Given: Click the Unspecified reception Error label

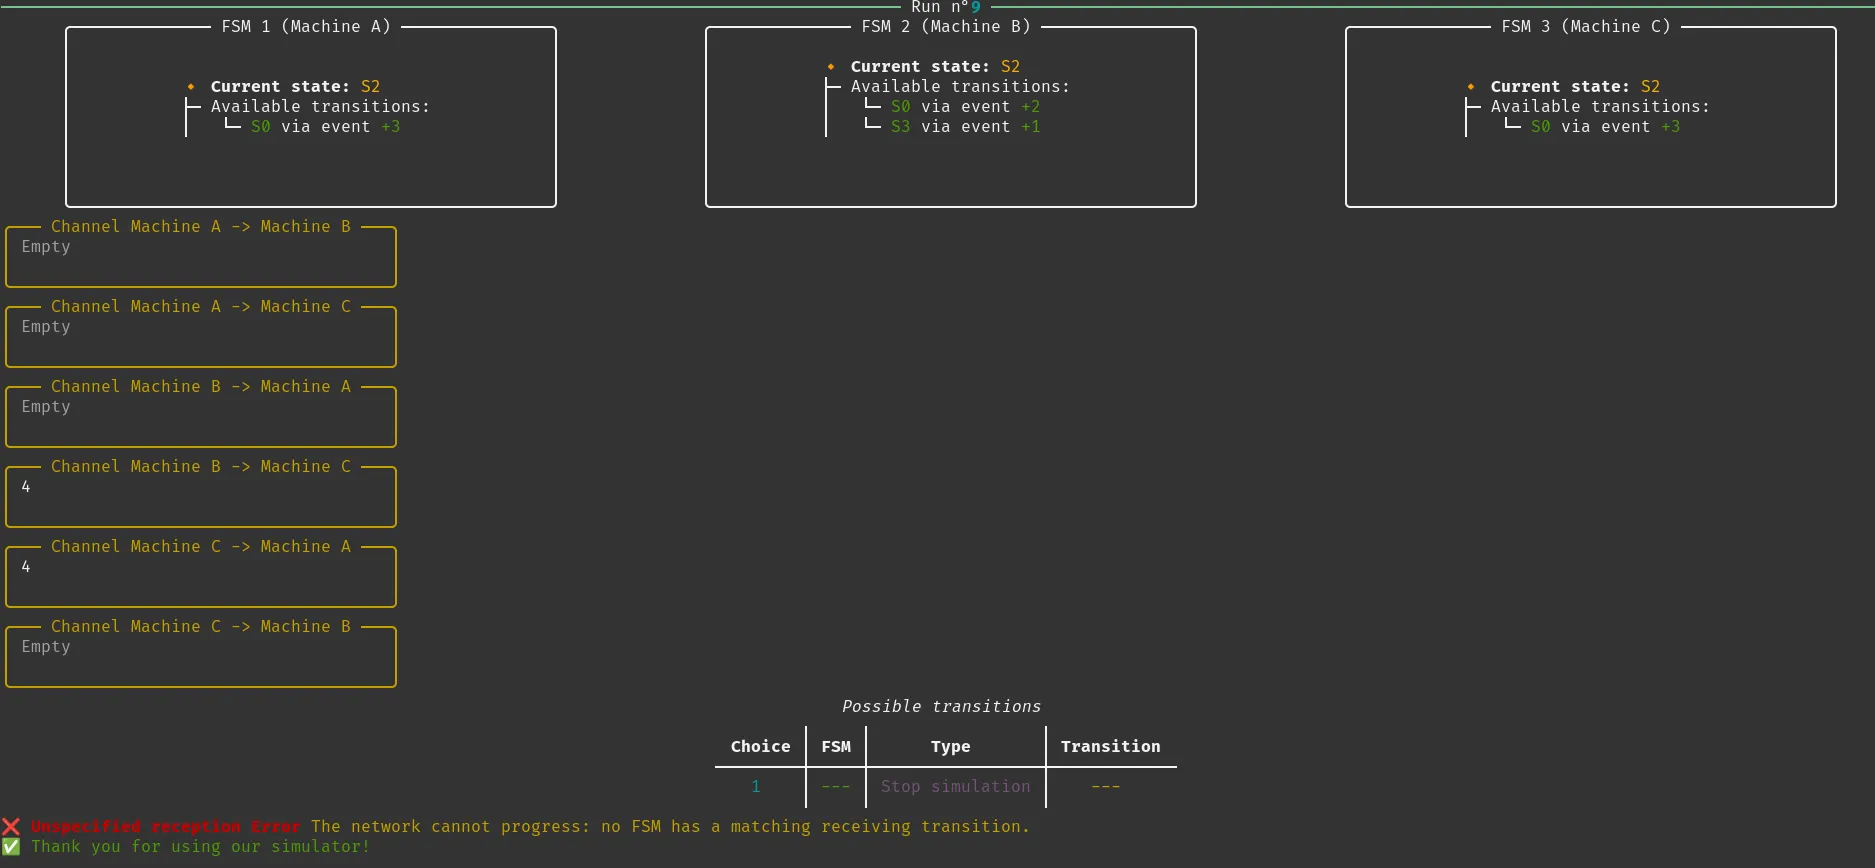Looking at the screenshot, I should click(165, 827).
